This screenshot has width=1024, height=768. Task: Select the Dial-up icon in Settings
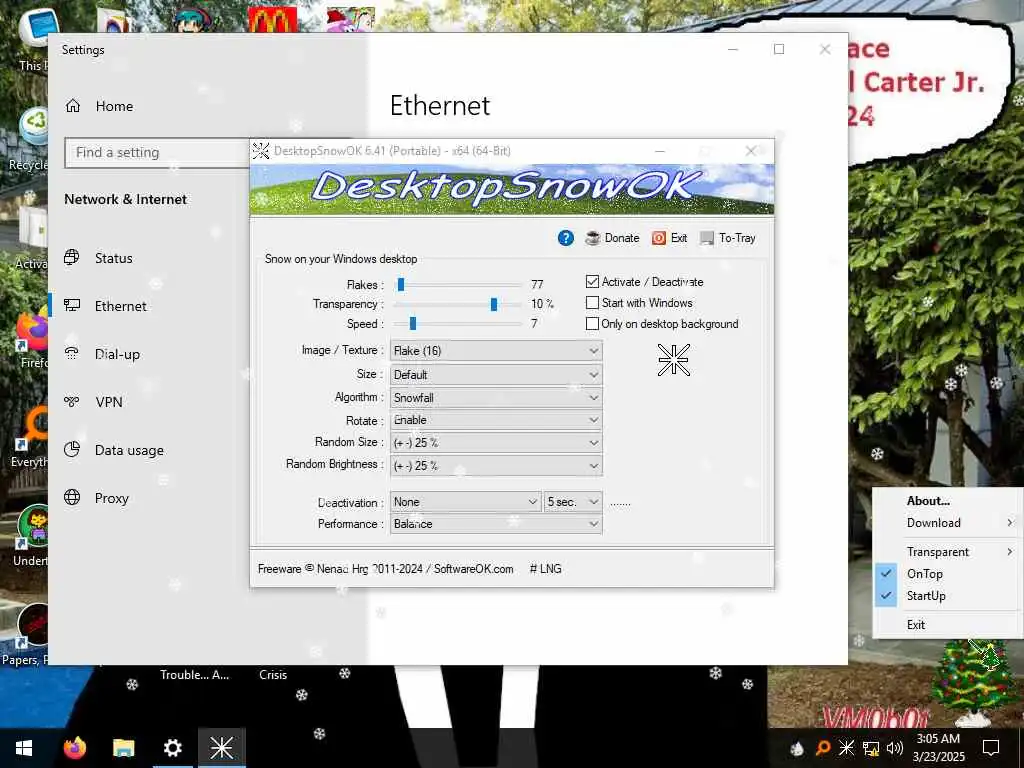click(72, 353)
